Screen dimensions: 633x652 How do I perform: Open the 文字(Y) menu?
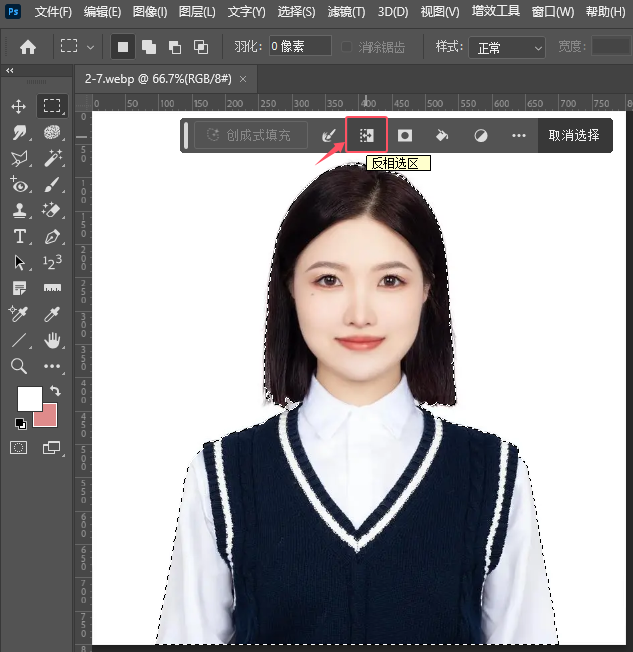click(246, 12)
